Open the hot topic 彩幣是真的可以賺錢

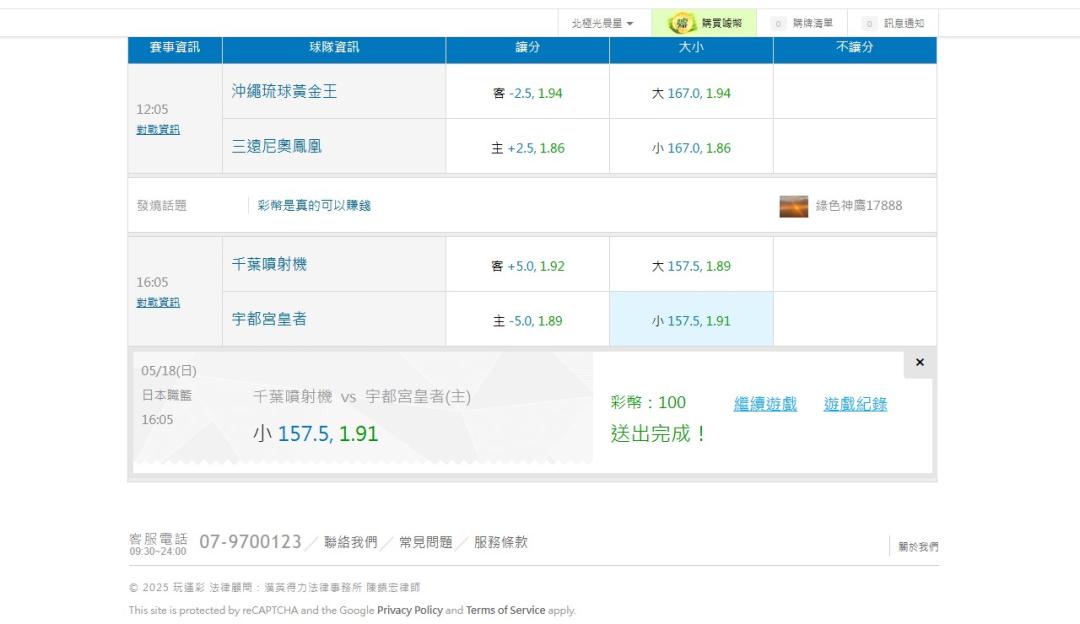(314, 205)
